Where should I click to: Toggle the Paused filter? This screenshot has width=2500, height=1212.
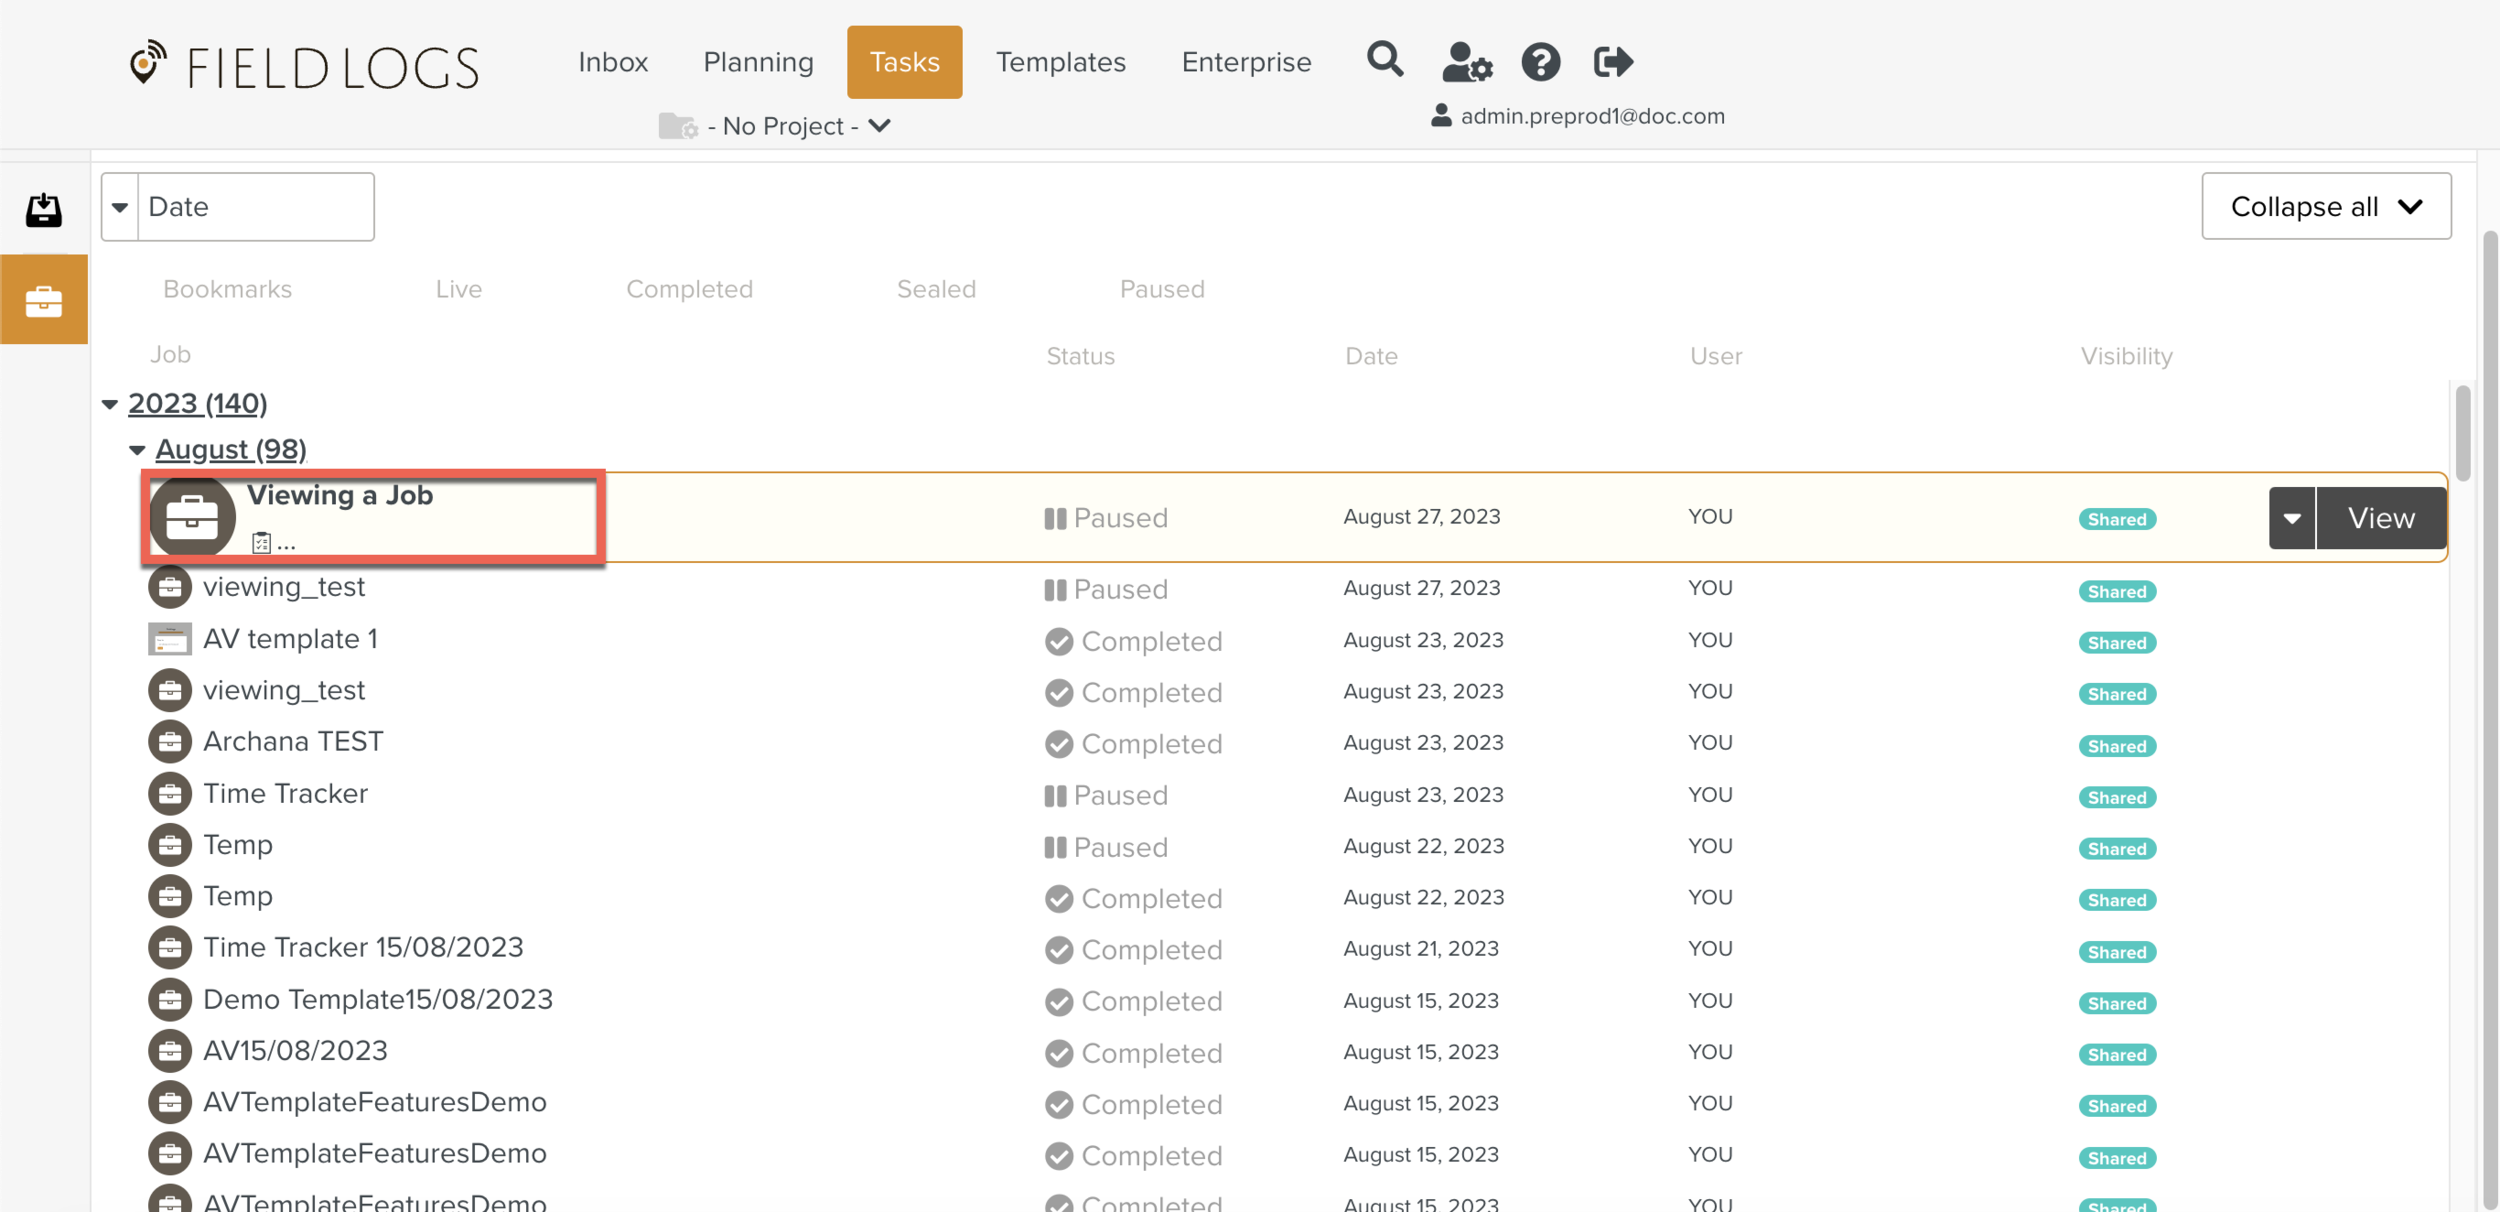pyautogui.click(x=1161, y=289)
